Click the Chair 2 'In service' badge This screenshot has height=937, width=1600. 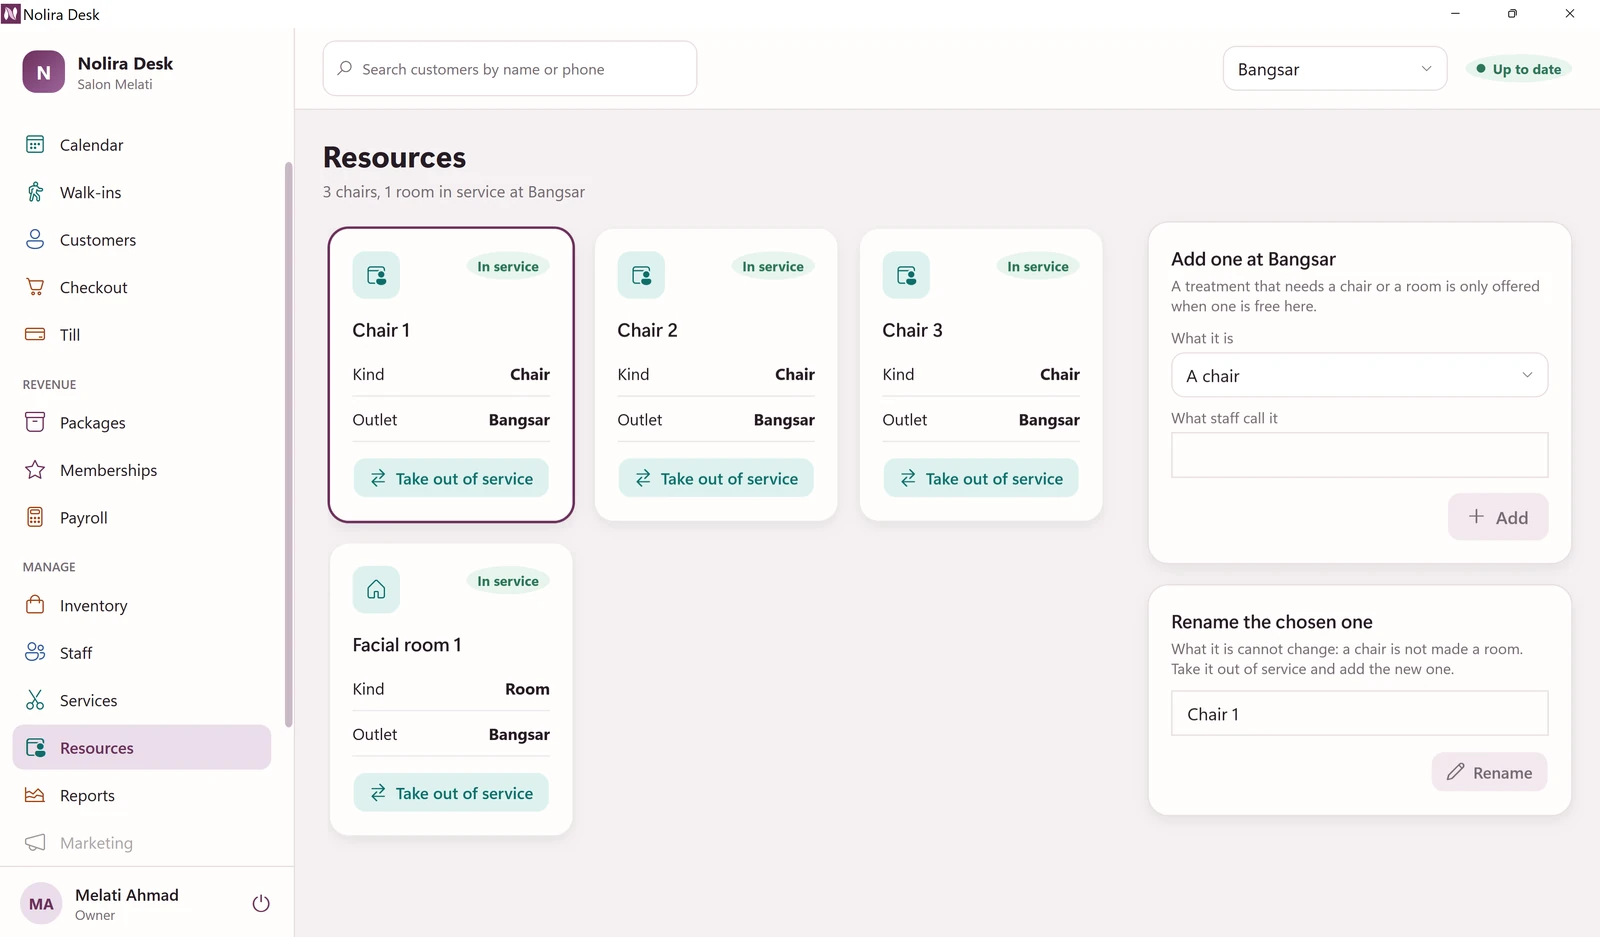[772, 267]
